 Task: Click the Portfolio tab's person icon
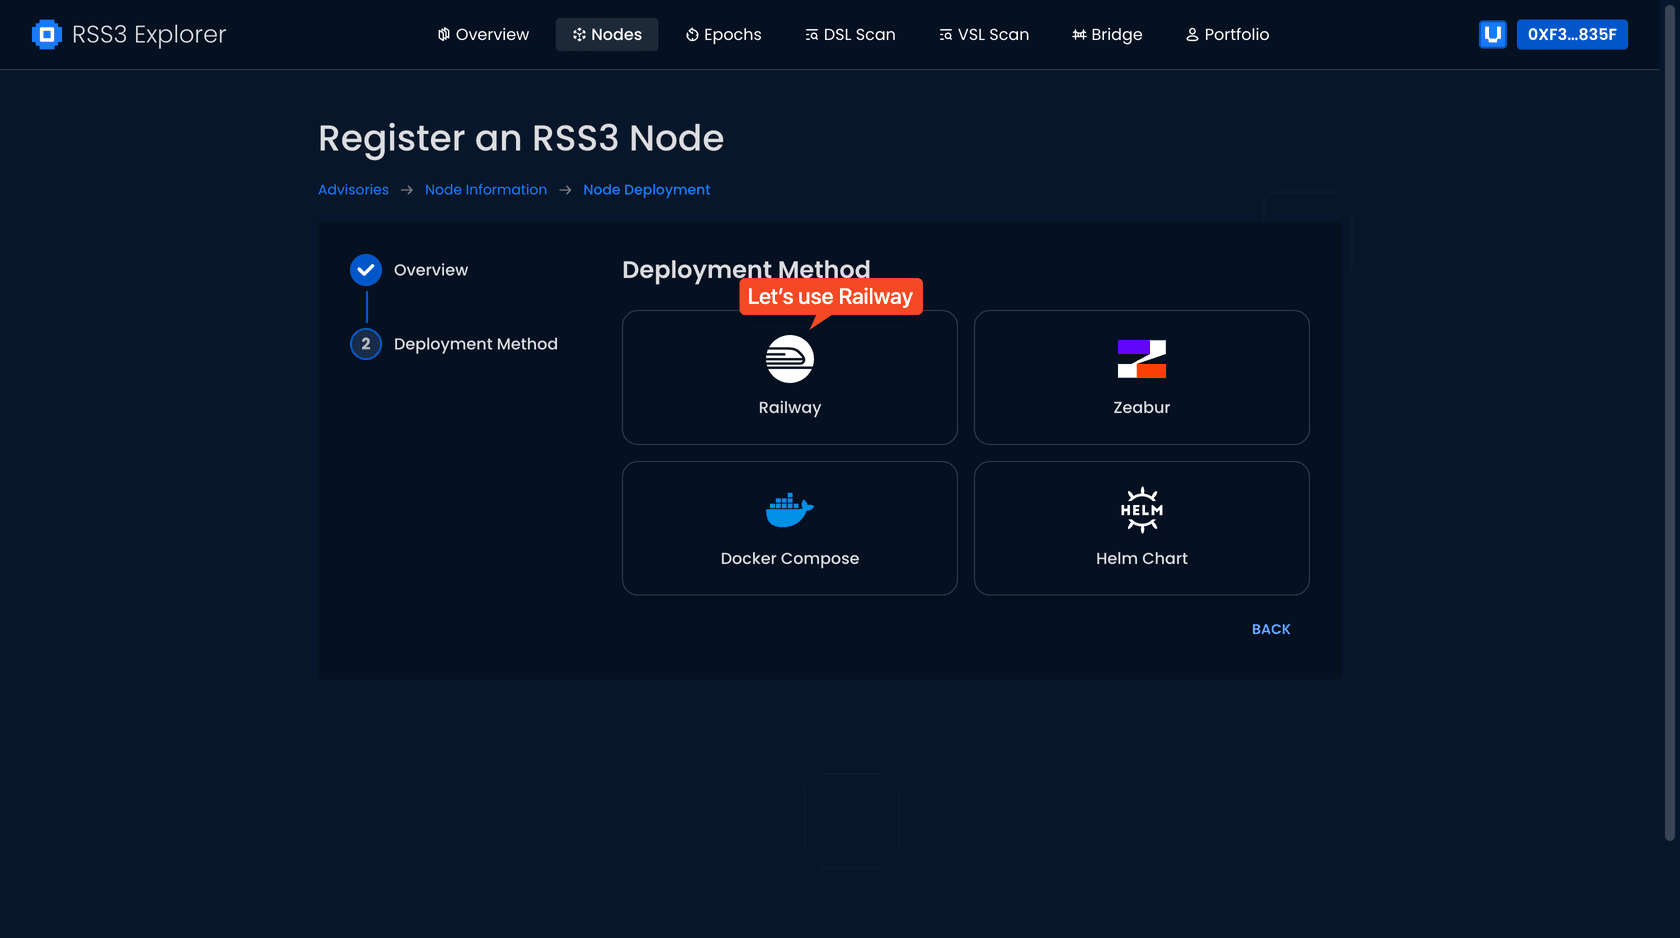pyautogui.click(x=1192, y=34)
